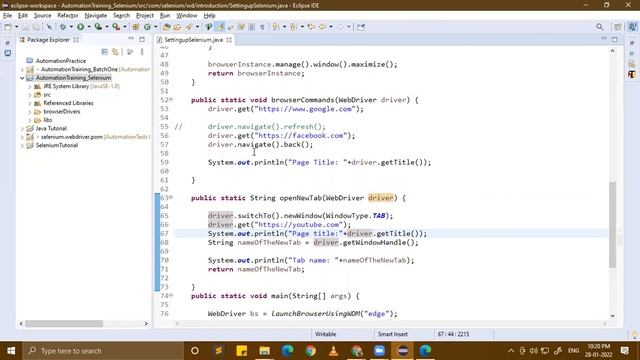Screen dimensions: 640x360
Task: Open the Source menu
Action: tap(42, 16)
